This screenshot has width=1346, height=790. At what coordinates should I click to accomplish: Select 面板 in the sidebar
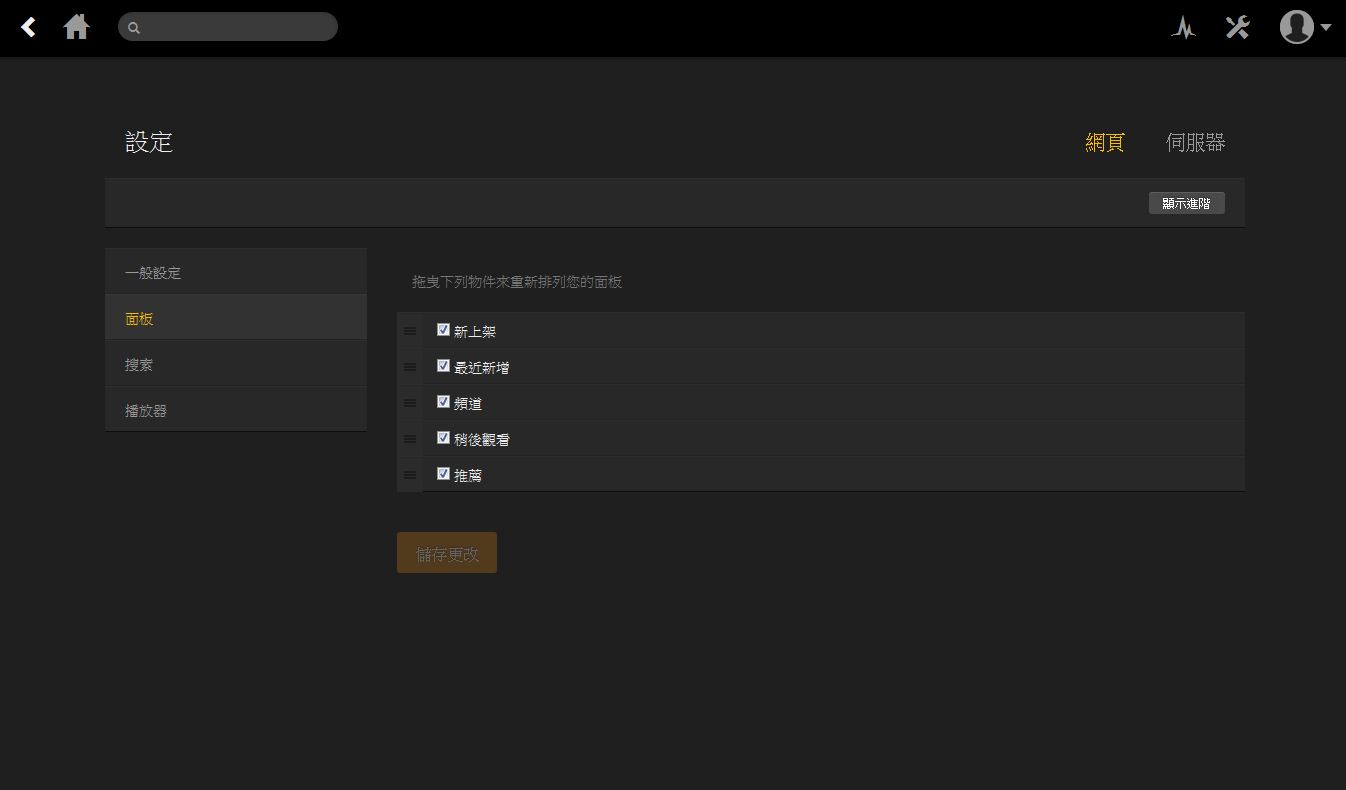tap(236, 318)
